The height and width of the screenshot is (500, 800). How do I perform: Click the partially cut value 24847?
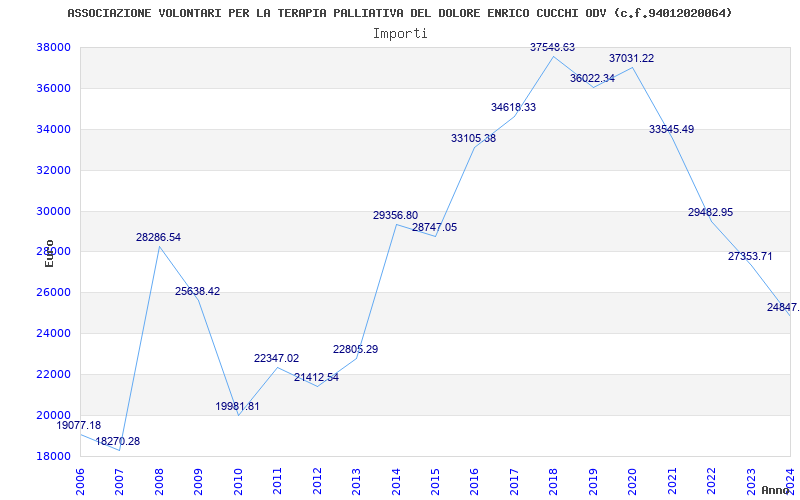(x=783, y=308)
